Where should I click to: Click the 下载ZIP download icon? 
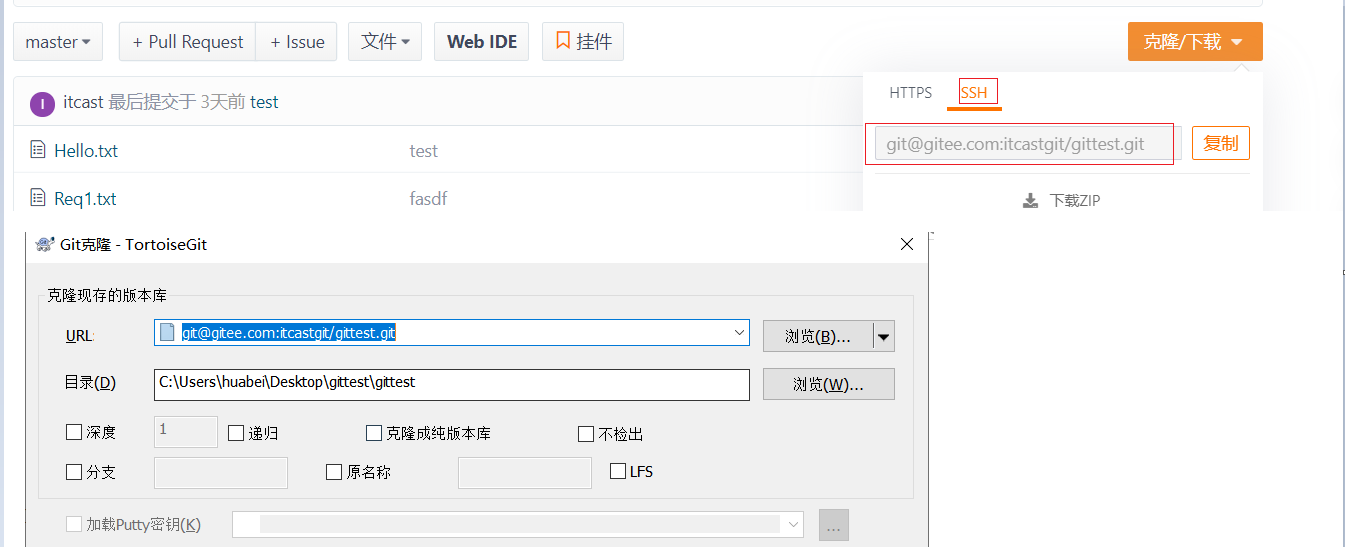(1030, 201)
